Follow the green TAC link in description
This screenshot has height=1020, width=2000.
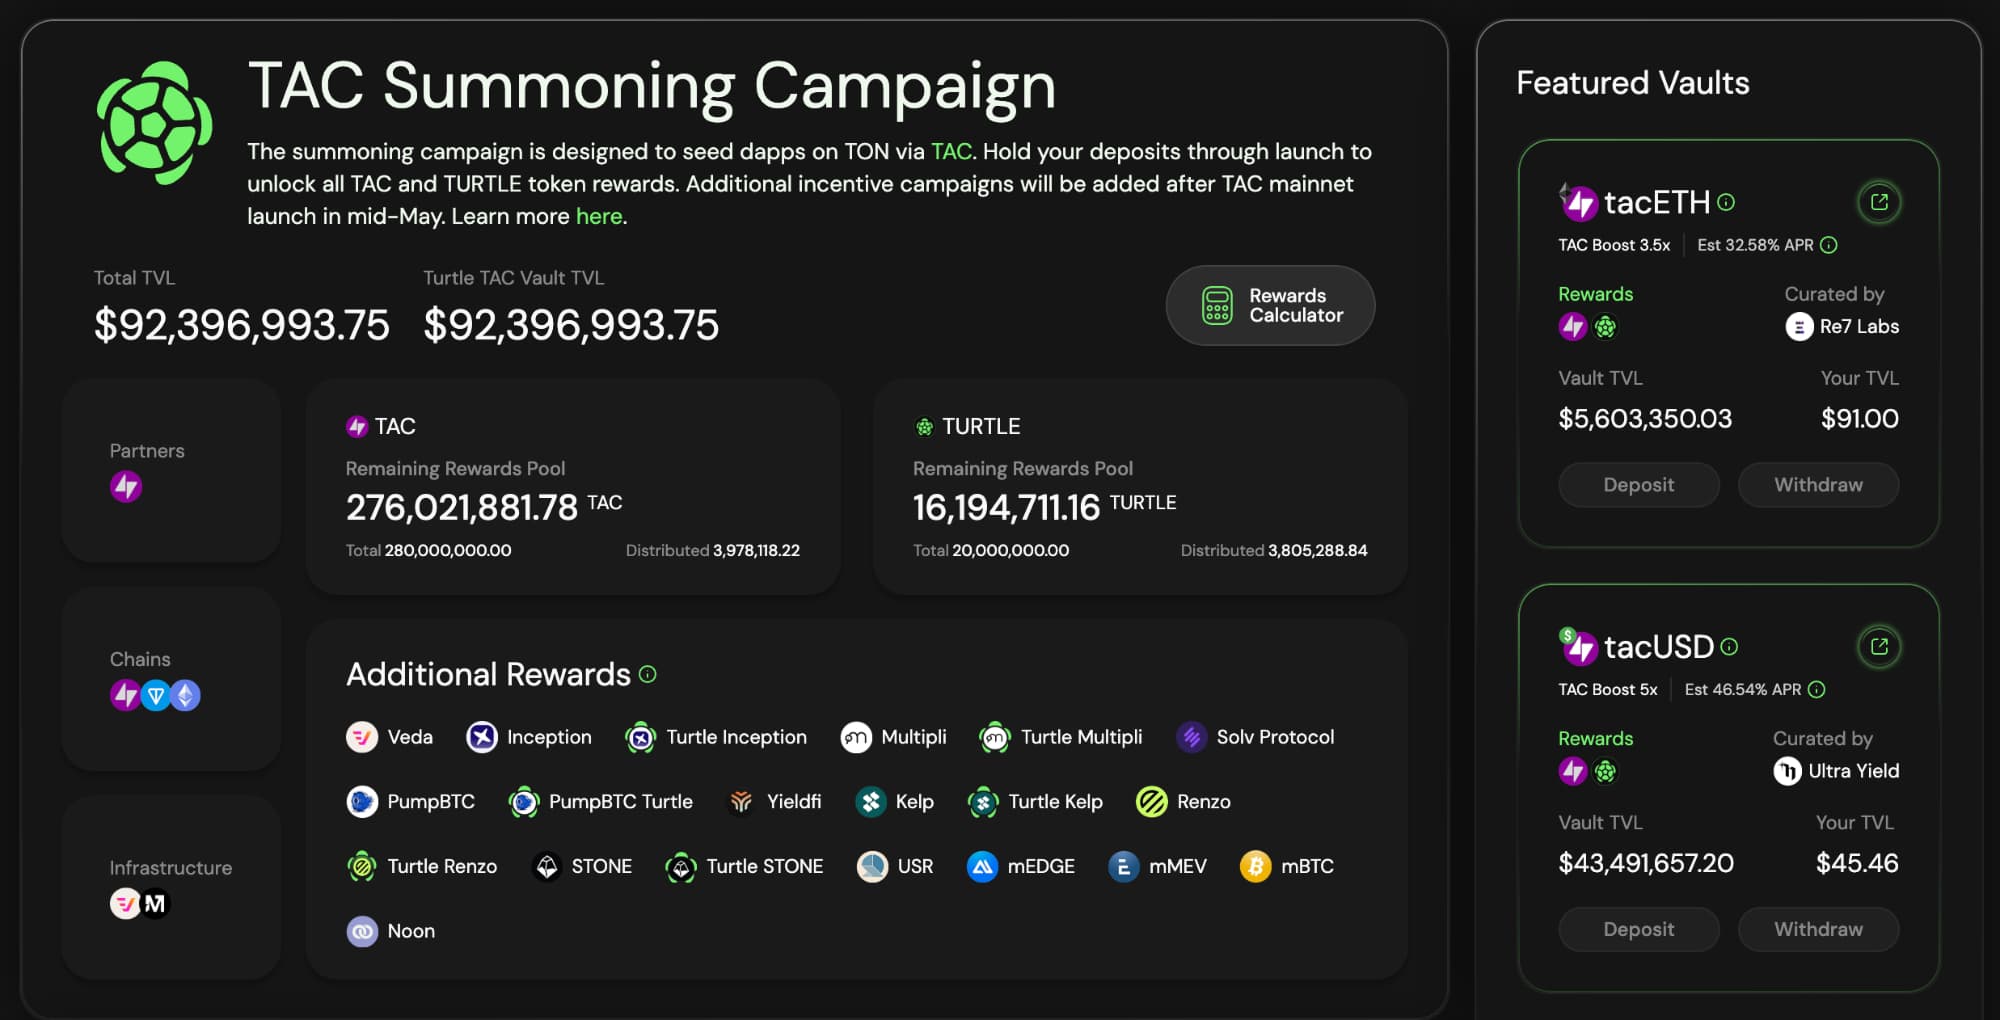(951, 151)
